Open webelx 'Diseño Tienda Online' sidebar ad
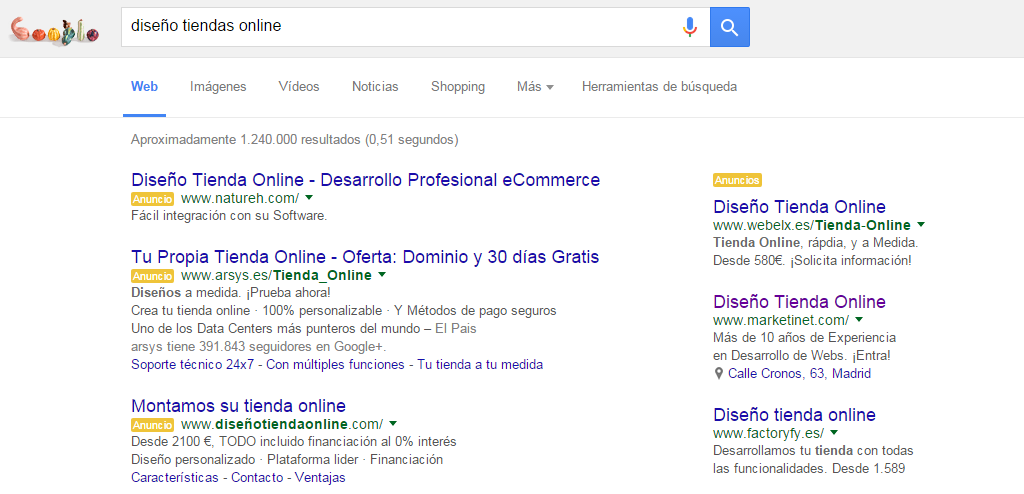 pos(799,207)
